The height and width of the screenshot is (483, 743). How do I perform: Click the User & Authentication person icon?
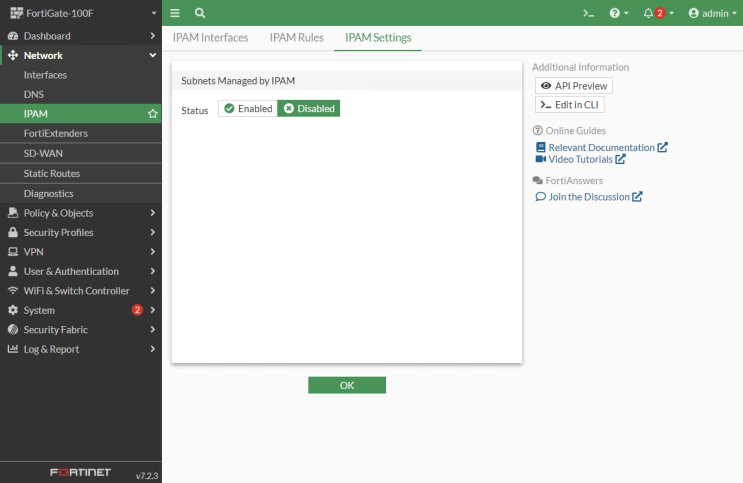pyautogui.click(x=13, y=271)
